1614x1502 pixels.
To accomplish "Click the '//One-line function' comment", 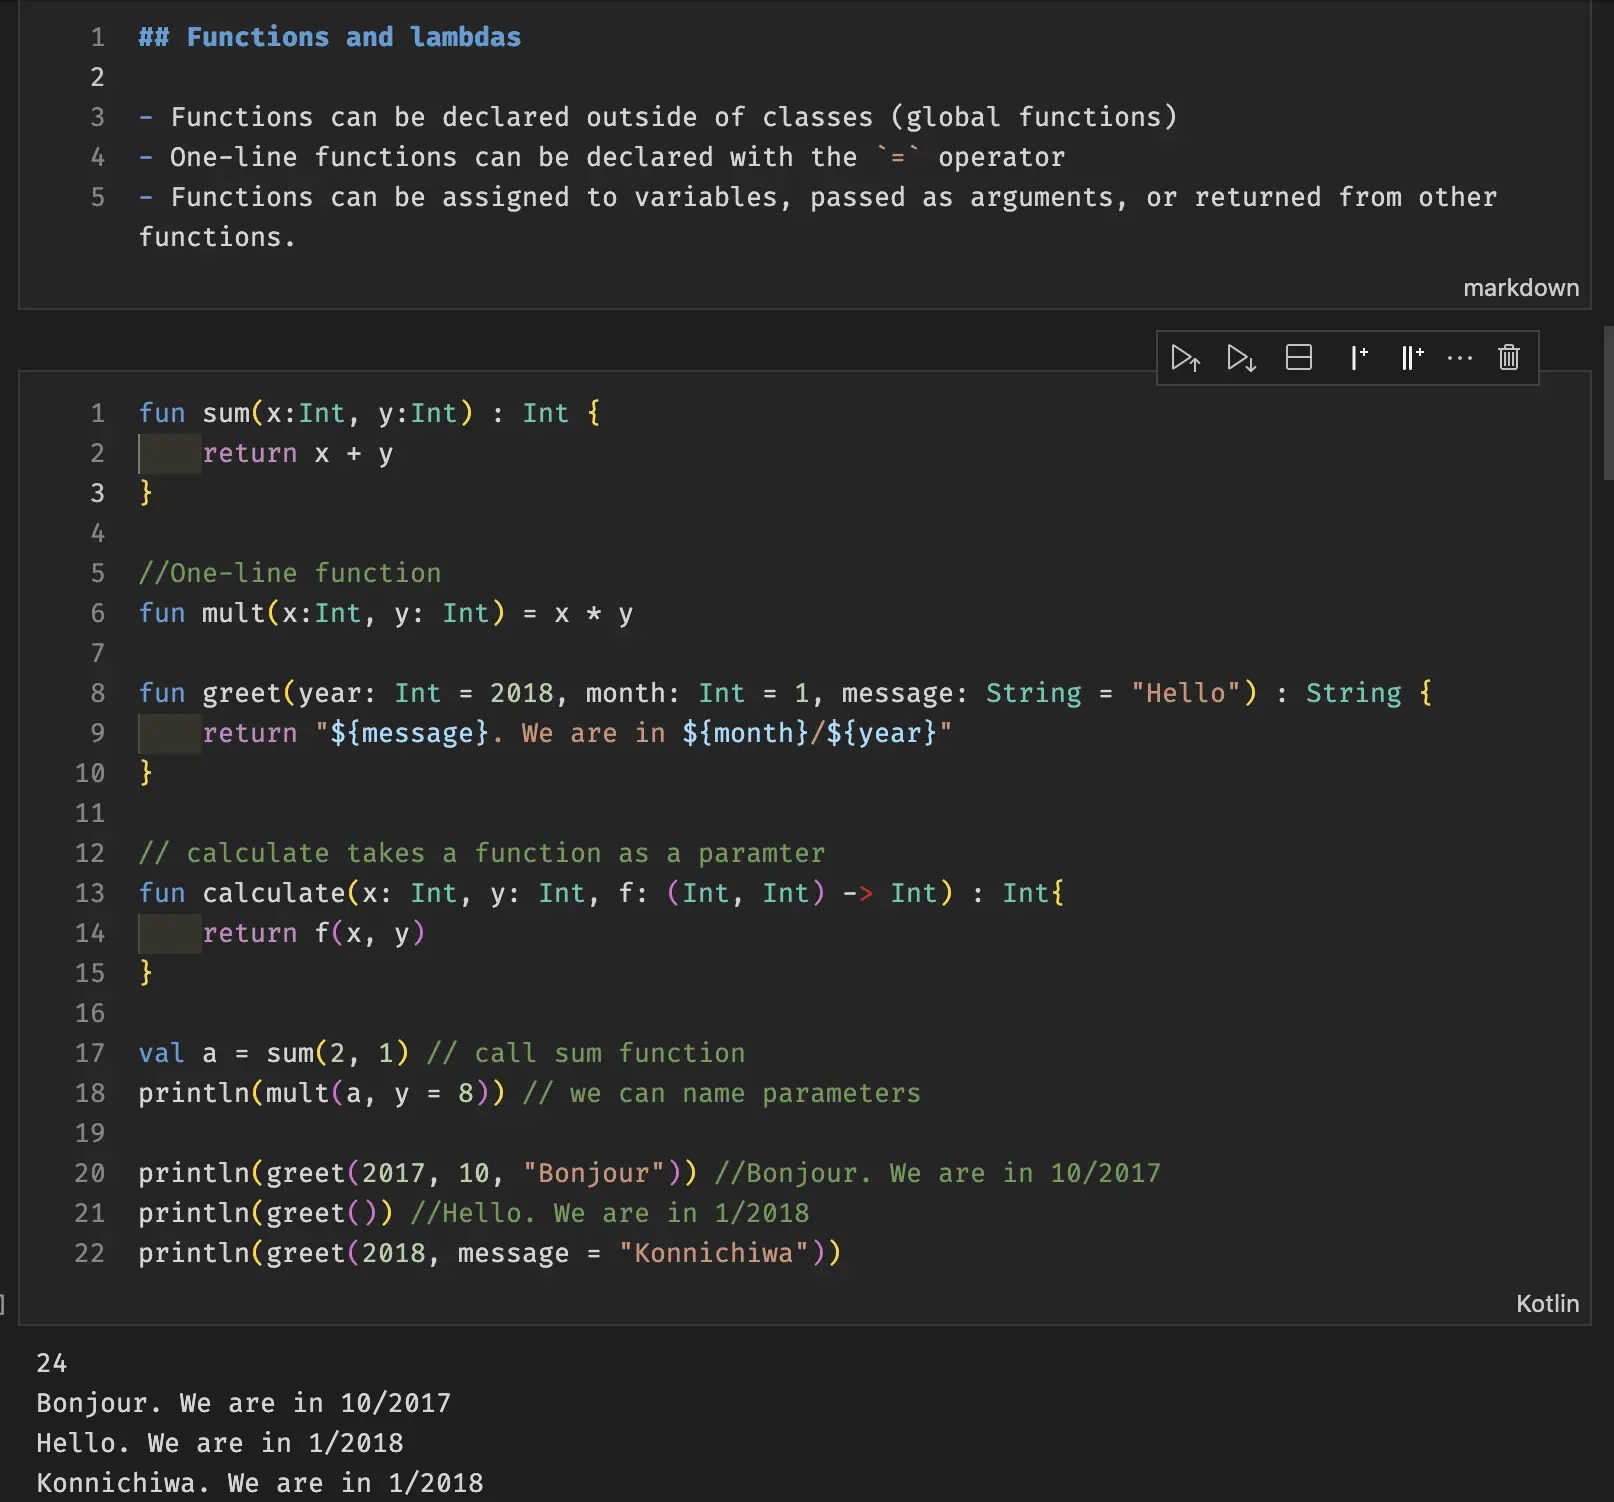I will 290,573.
